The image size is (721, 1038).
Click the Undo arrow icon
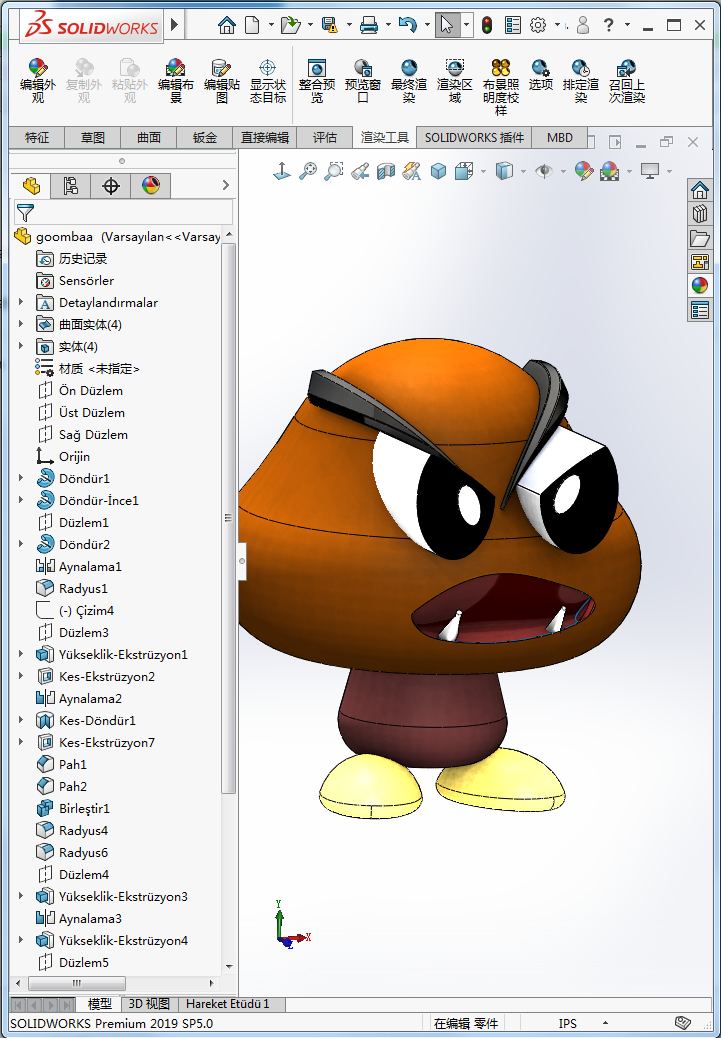(x=408, y=25)
